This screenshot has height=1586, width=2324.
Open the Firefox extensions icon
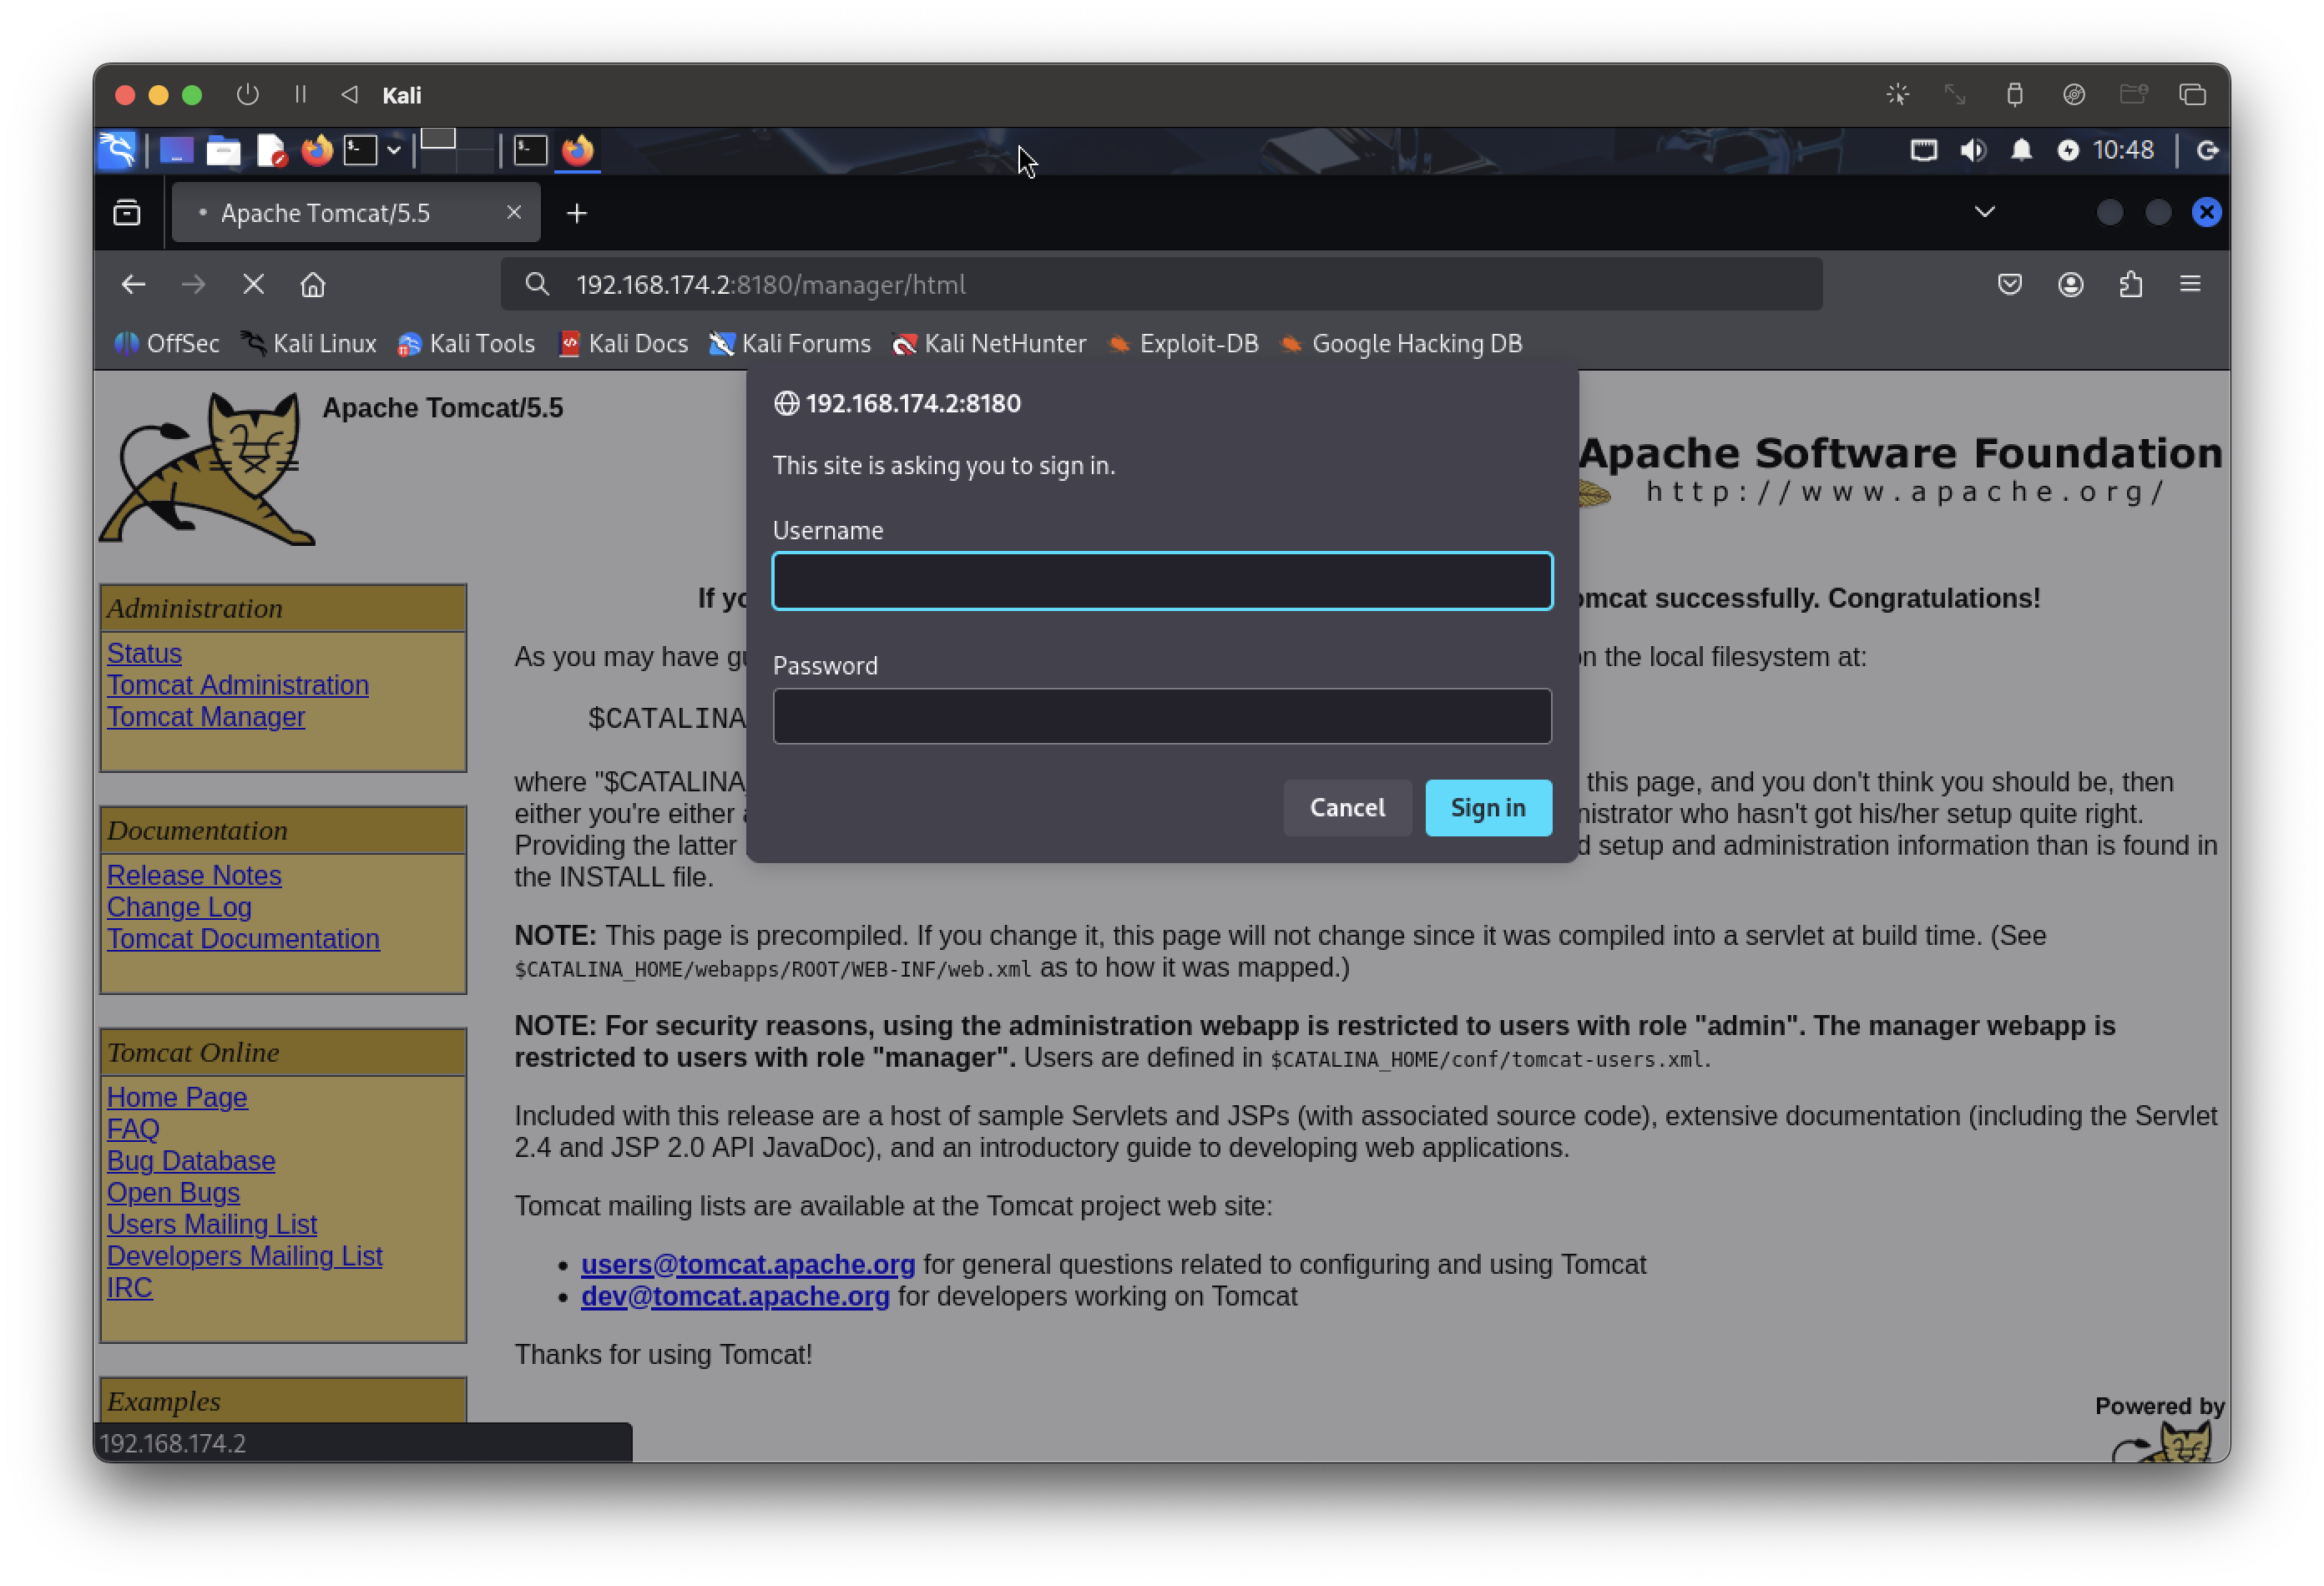2130,285
